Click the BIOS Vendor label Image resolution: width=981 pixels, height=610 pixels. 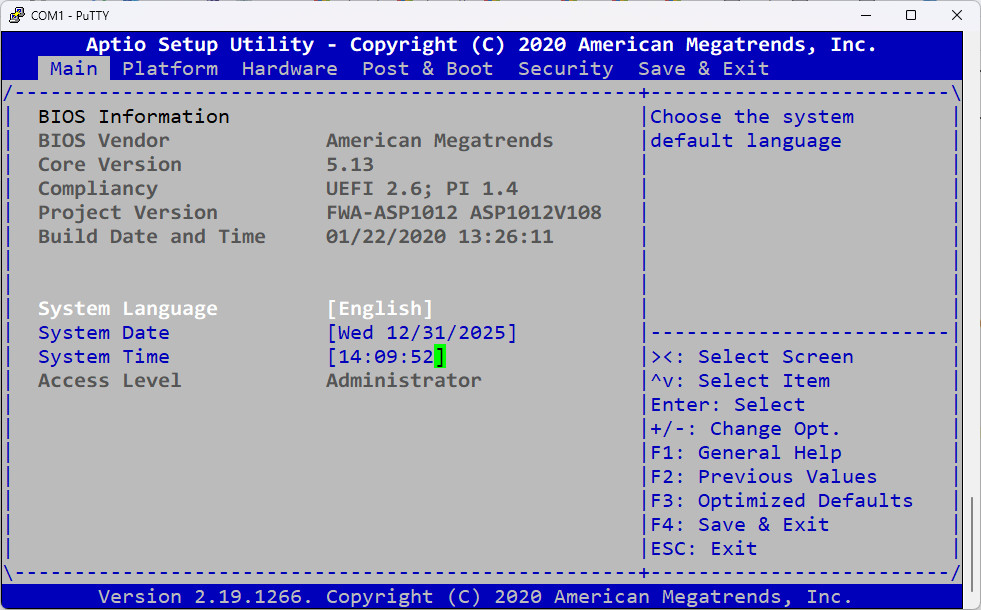(x=104, y=140)
